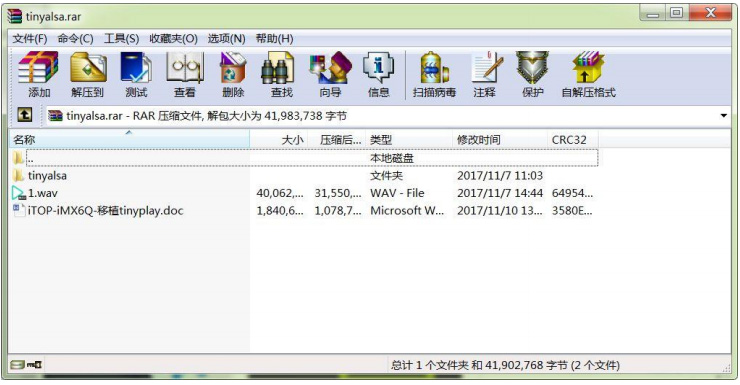
Task: Click the Test (测试) archive icon
Action: pos(136,68)
